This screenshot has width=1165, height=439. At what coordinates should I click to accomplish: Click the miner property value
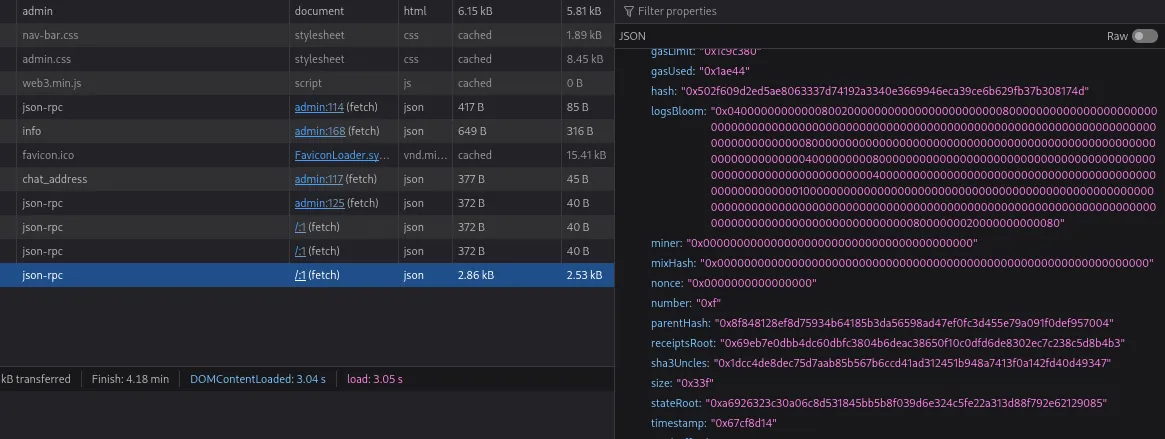[x=832, y=243]
